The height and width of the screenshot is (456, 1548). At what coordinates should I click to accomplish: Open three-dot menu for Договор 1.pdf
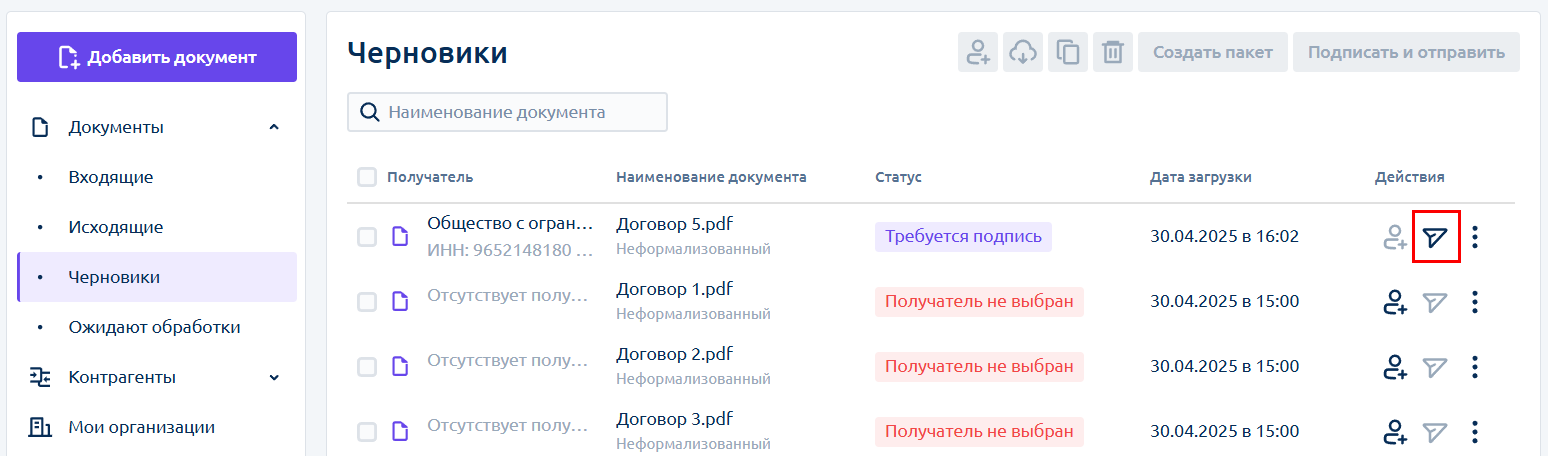click(1475, 302)
